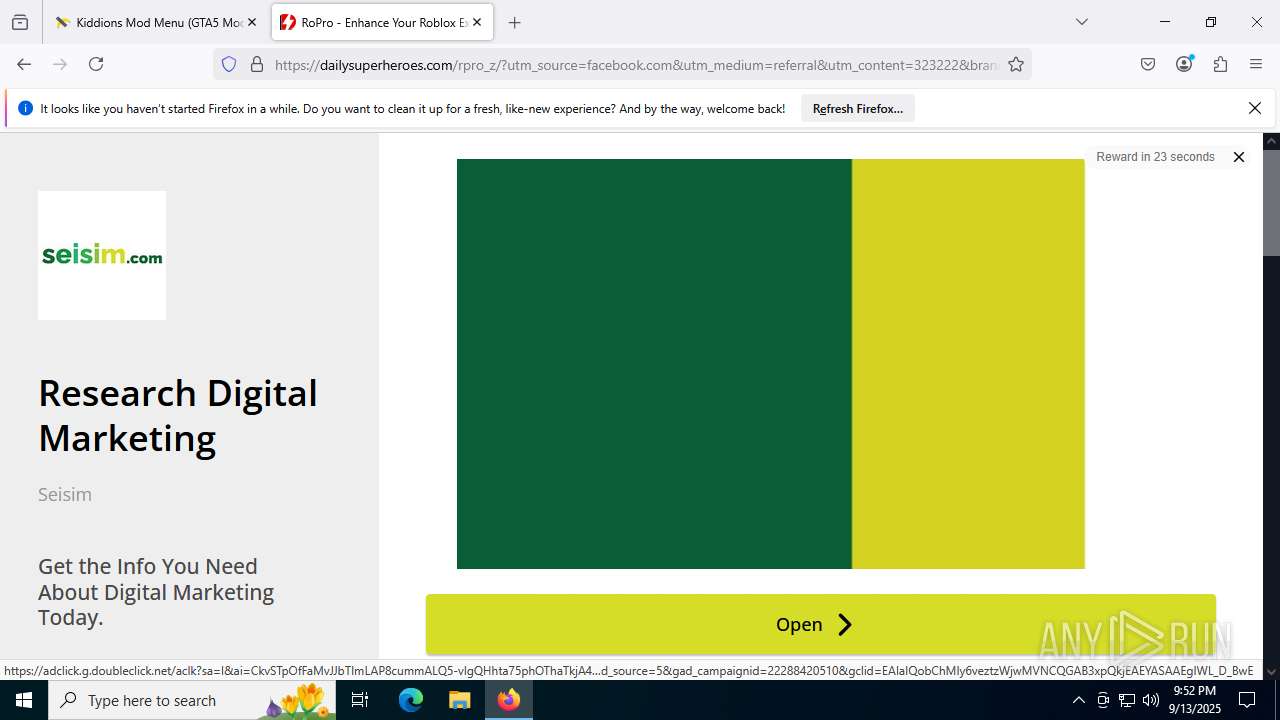Click the dailysuperheroes.com URL bar
Image resolution: width=1280 pixels, height=720 pixels.
point(635,65)
